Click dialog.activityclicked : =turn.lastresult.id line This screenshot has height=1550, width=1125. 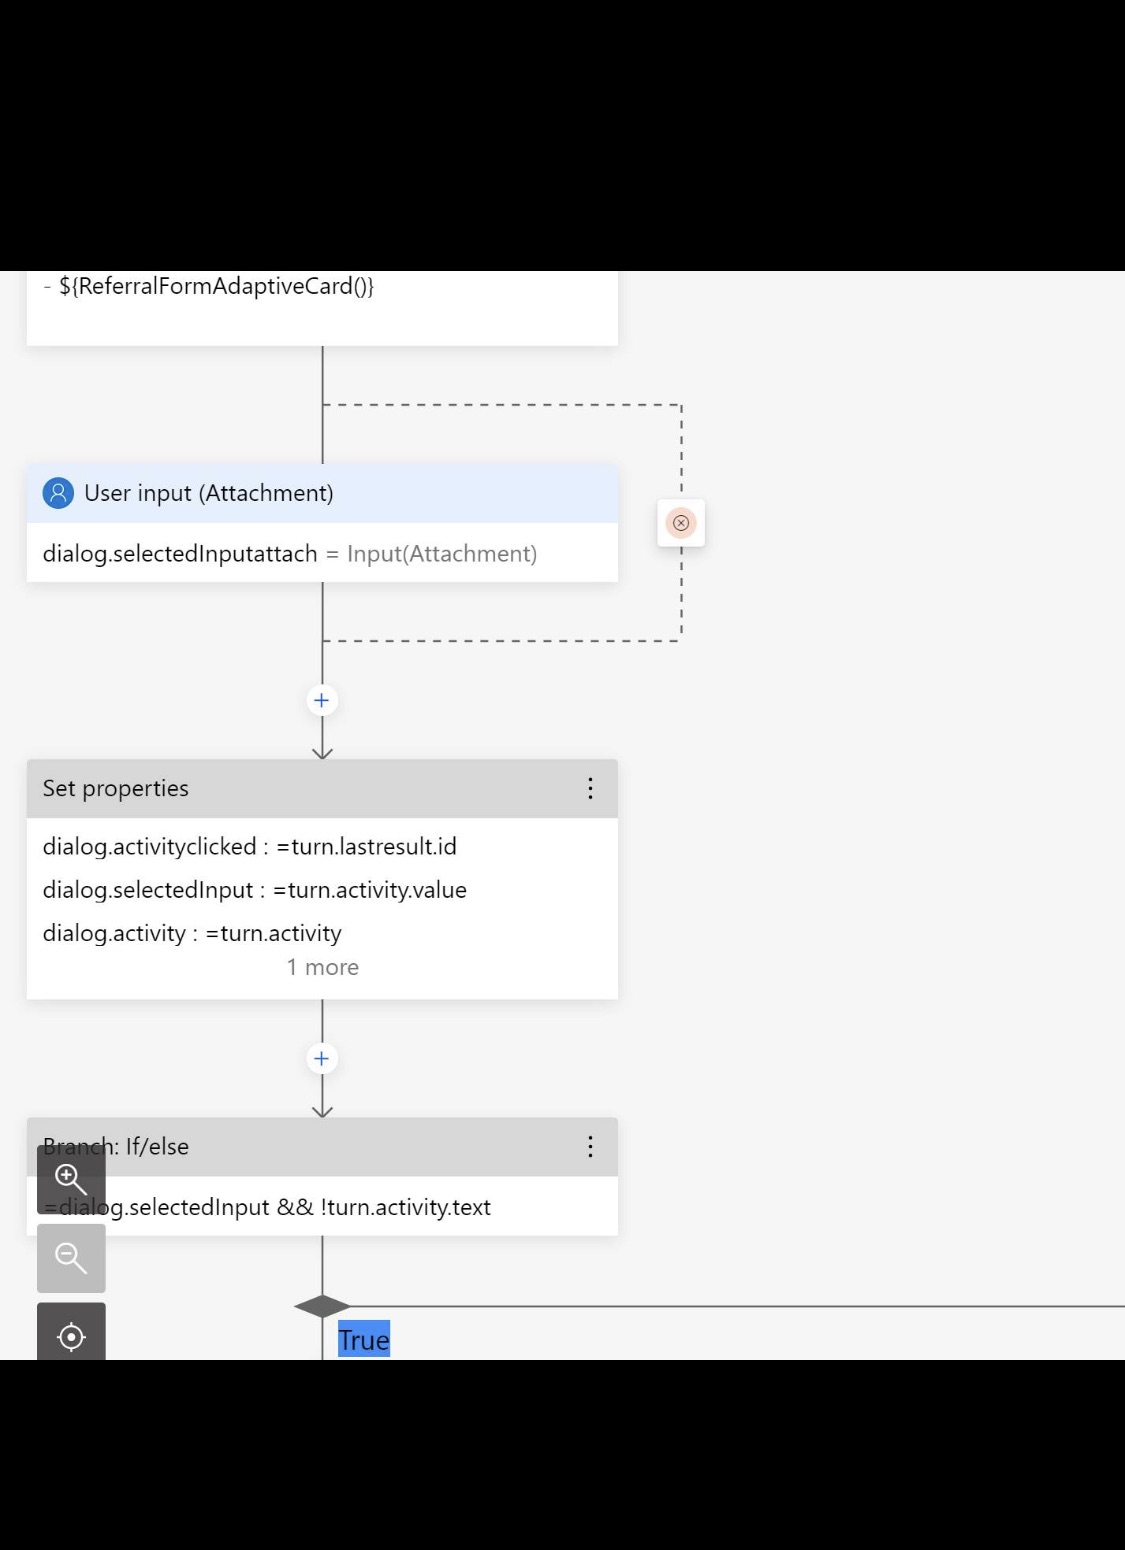250,847
